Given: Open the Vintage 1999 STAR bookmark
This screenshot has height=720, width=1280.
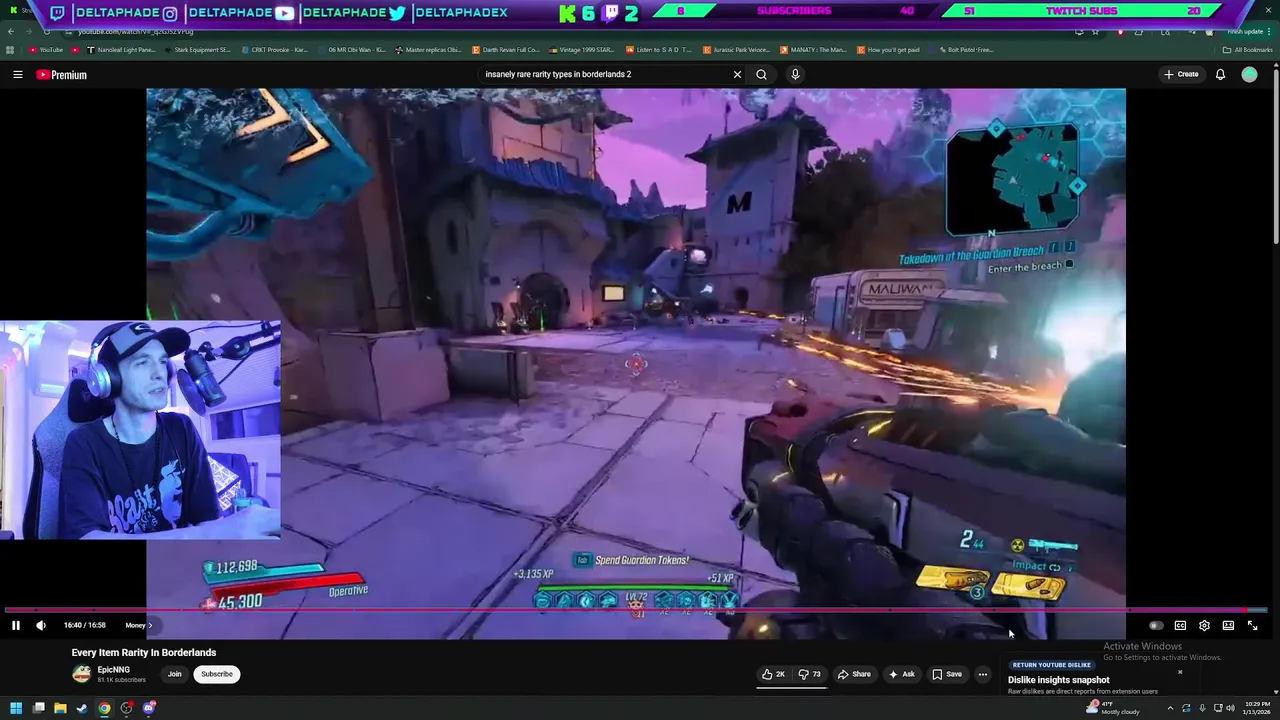Looking at the screenshot, I should tap(582, 50).
